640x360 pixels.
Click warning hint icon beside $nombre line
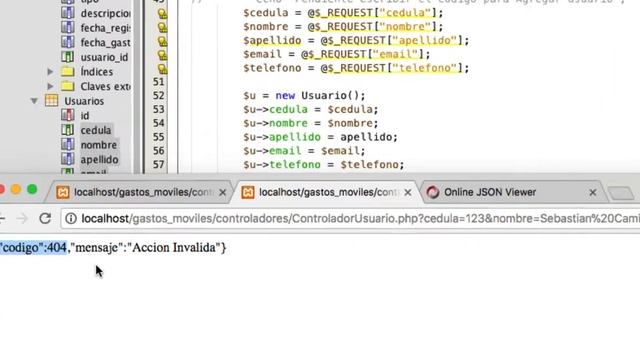point(162,27)
